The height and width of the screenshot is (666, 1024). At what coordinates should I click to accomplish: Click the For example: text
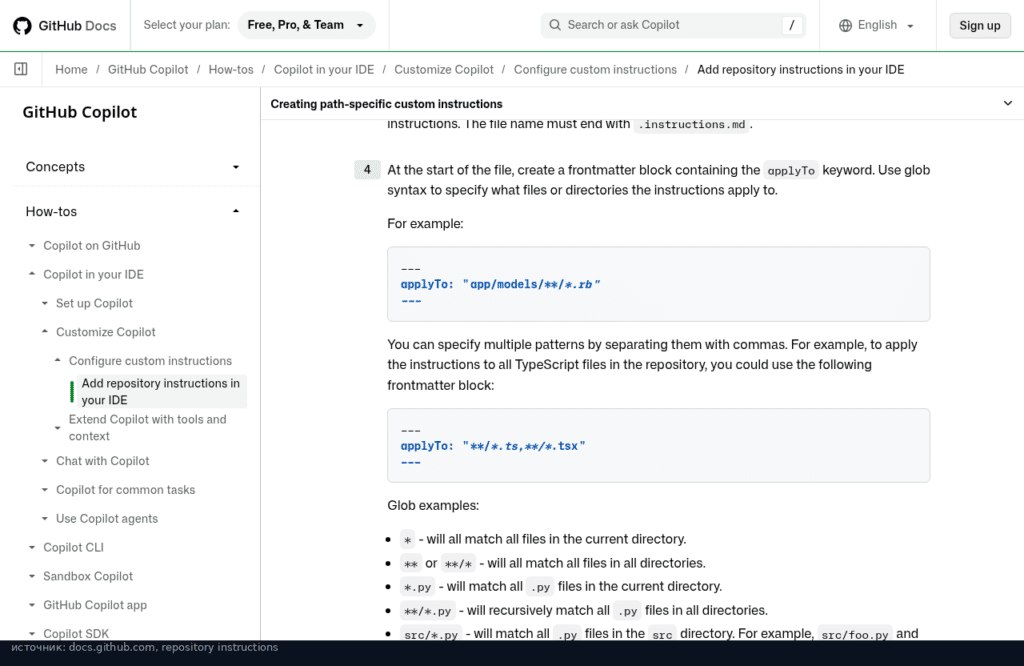pos(425,223)
